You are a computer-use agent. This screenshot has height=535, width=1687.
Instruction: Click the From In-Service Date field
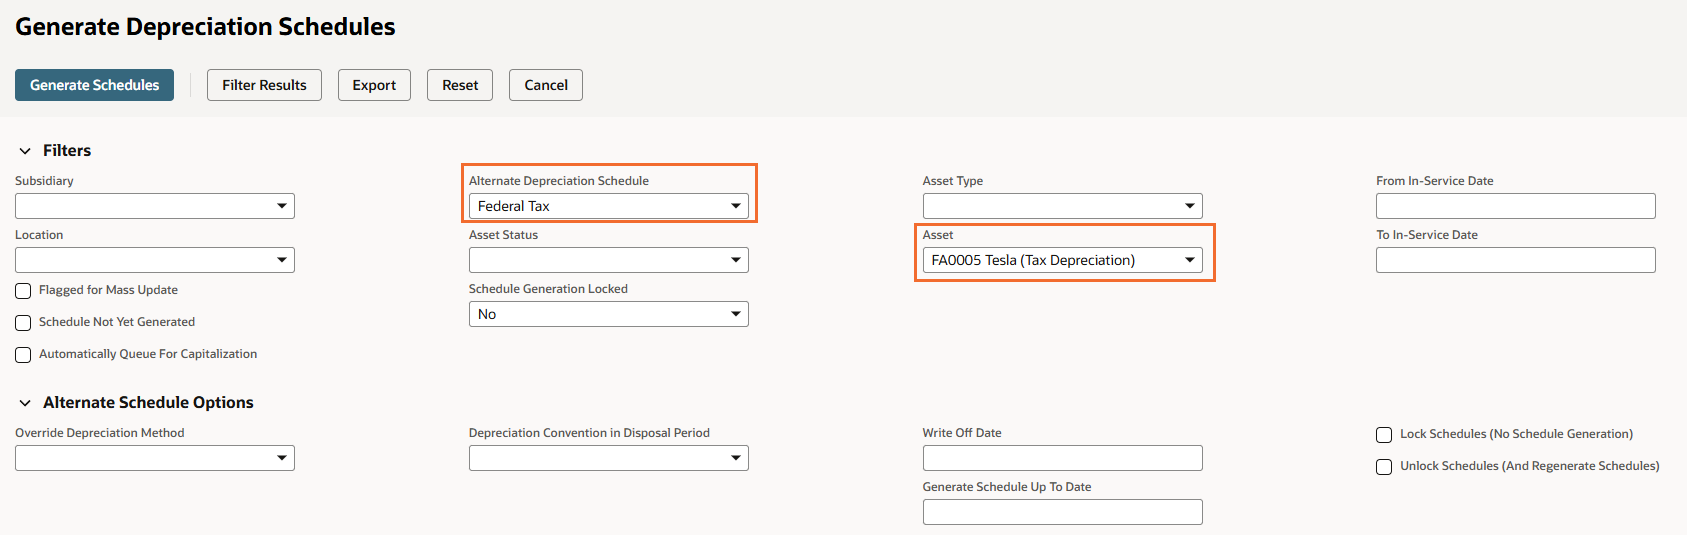(x=1515, y=206)
